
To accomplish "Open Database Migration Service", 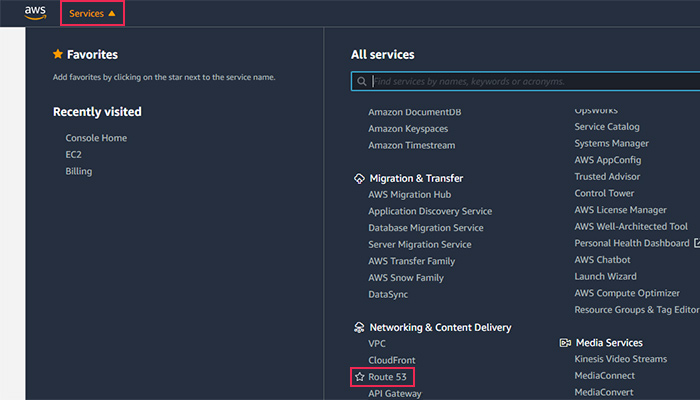I will pos(426,228).
